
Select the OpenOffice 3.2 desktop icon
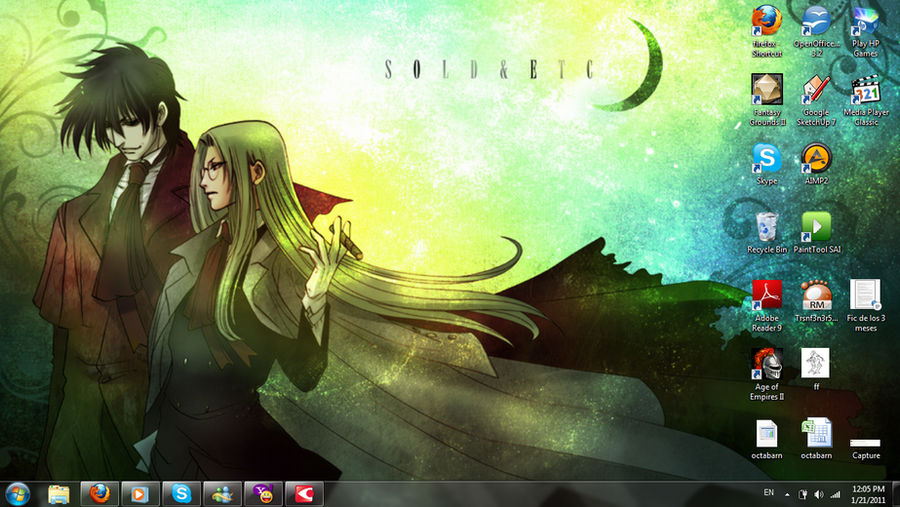816,31
